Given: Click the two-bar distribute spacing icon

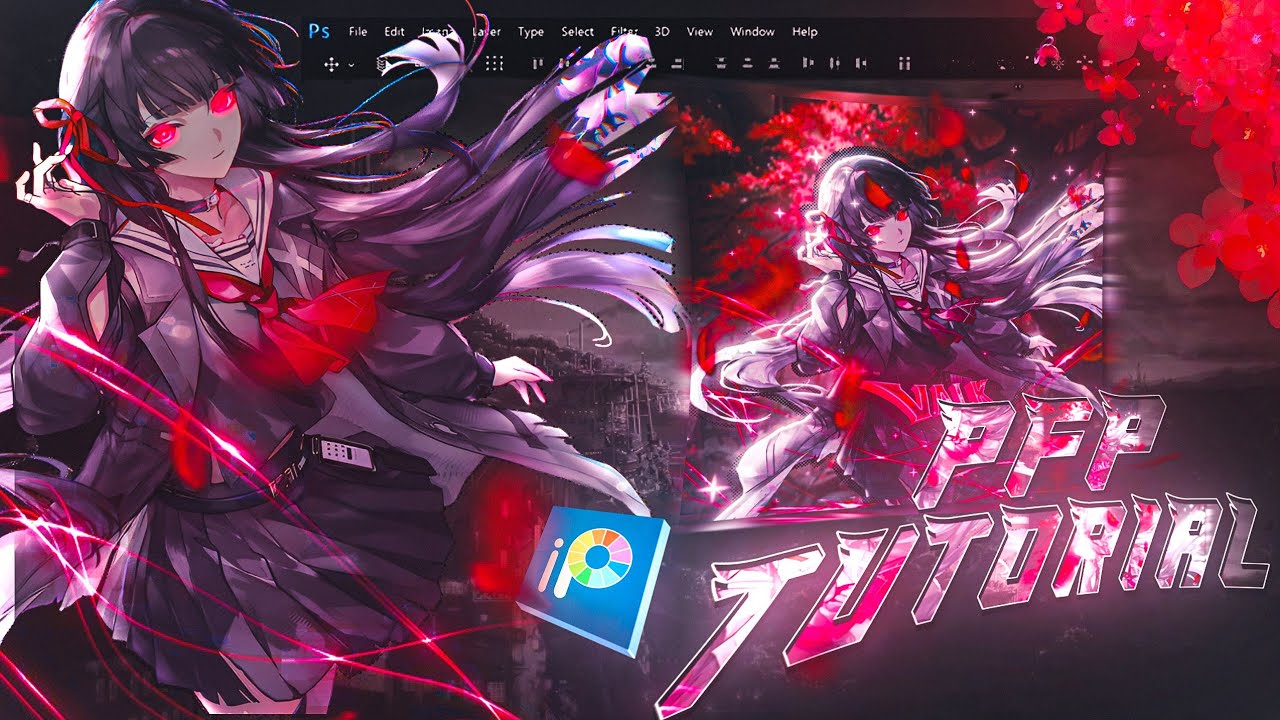Looking at the screenshot, I should (904, 64).
